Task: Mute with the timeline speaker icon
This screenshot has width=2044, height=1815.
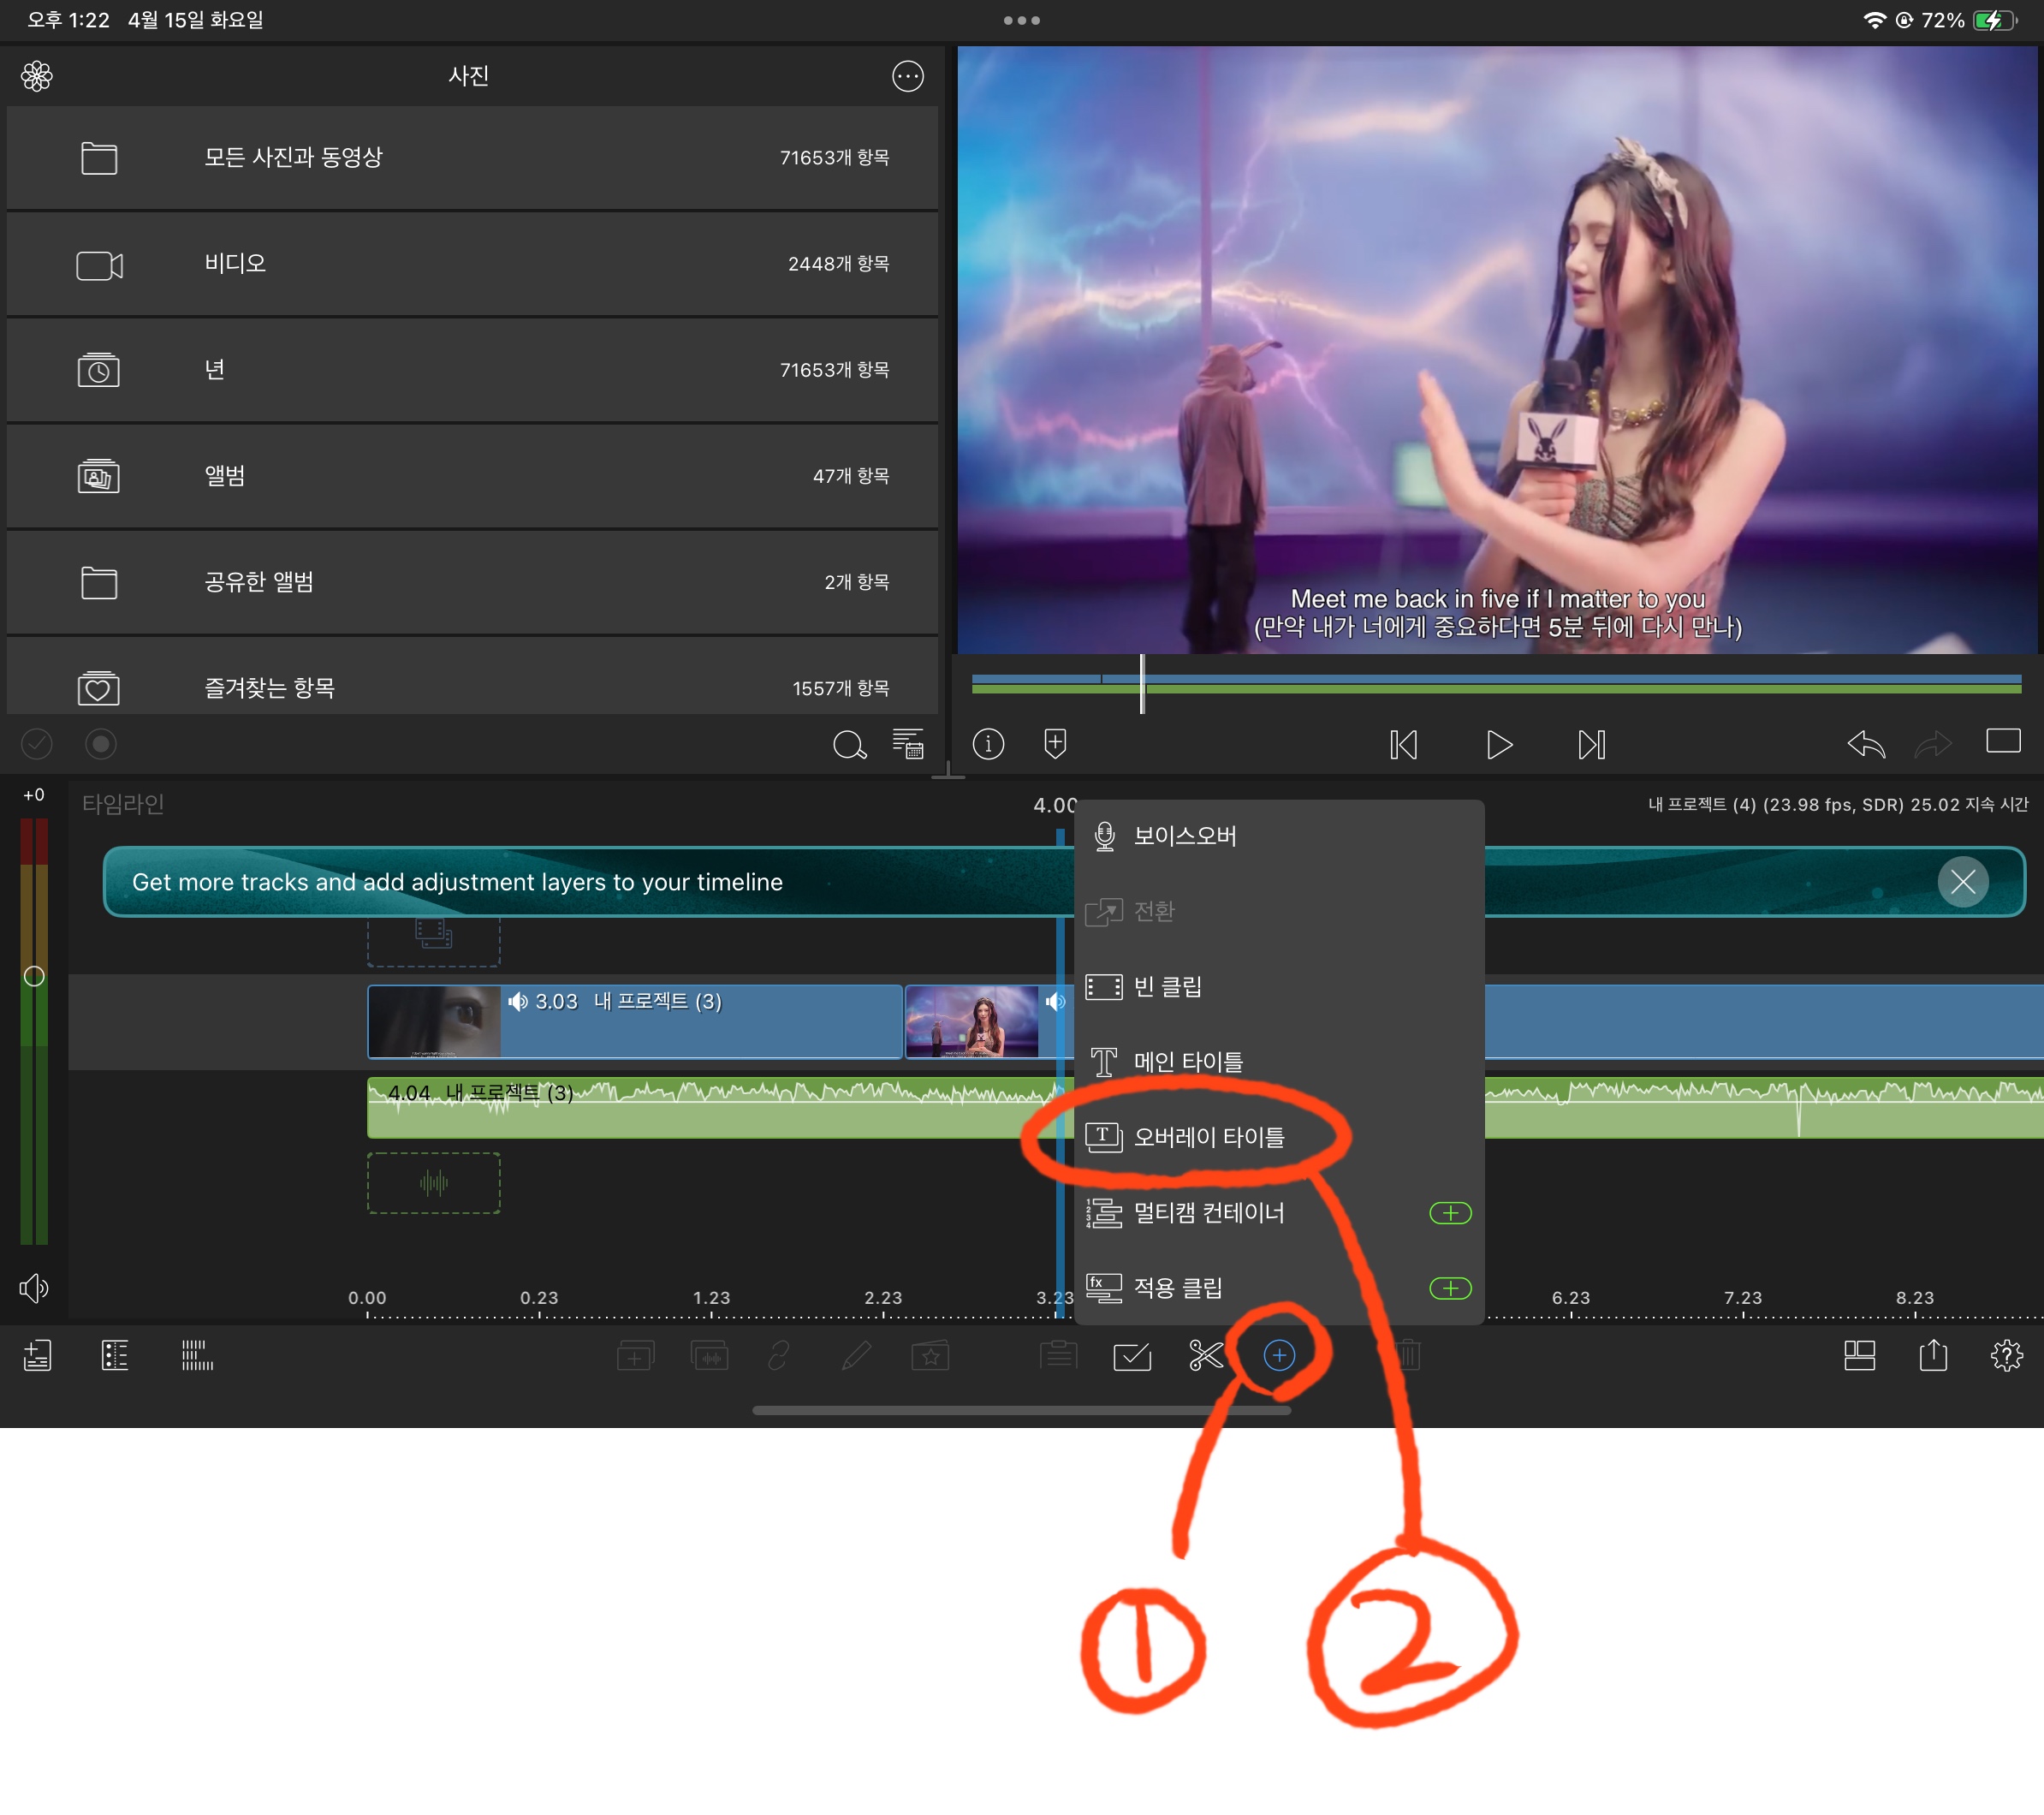Action: 34,1288
